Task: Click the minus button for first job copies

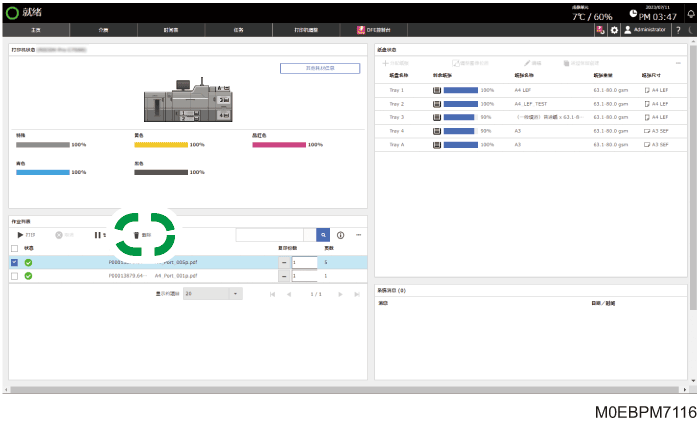Action: click(284, 262)
